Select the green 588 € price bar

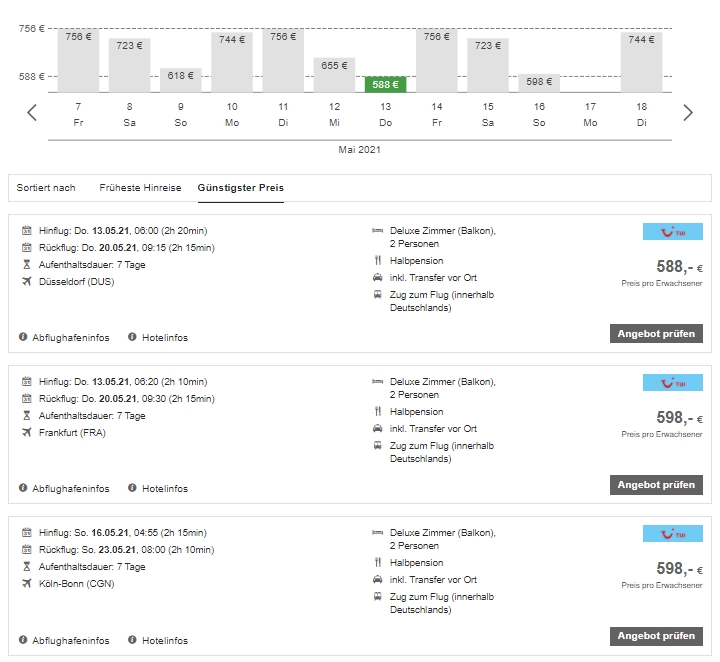pos(386,84)
